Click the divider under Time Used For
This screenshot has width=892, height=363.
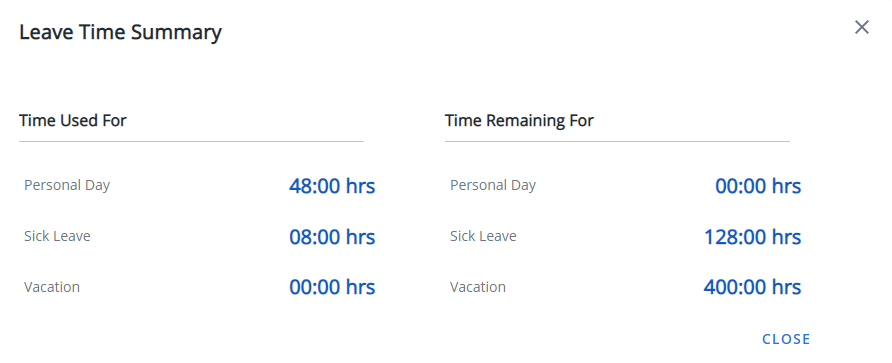tap(191, 141)
